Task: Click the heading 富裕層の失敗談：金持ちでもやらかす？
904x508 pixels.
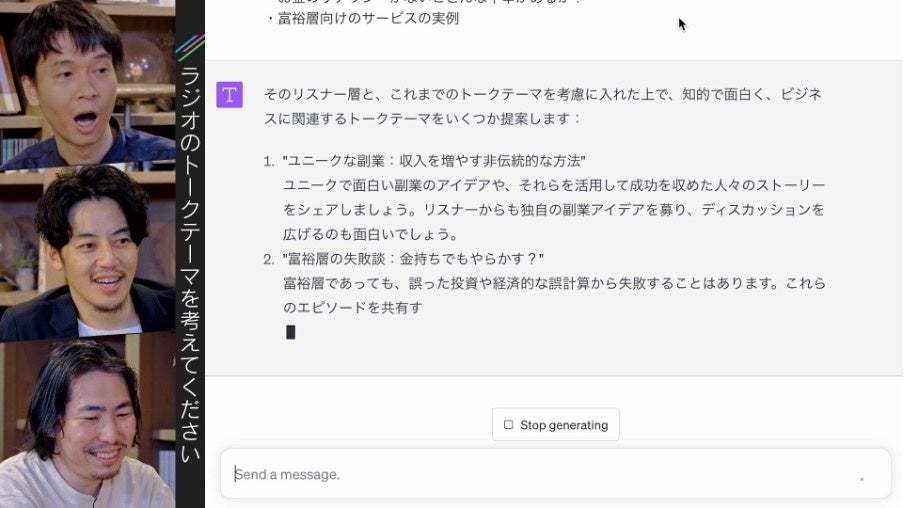Action: 413,259
